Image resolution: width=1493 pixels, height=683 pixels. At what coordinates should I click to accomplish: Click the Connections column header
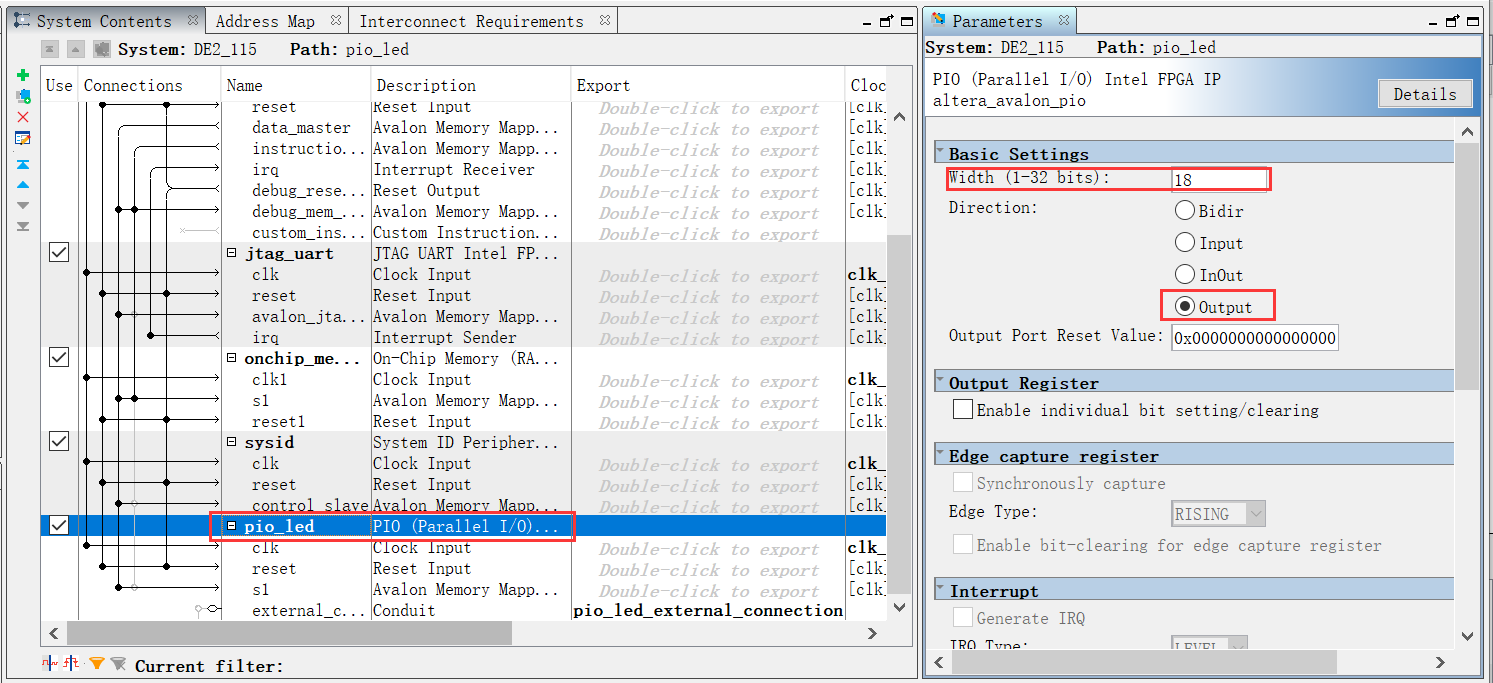[149, 85]
